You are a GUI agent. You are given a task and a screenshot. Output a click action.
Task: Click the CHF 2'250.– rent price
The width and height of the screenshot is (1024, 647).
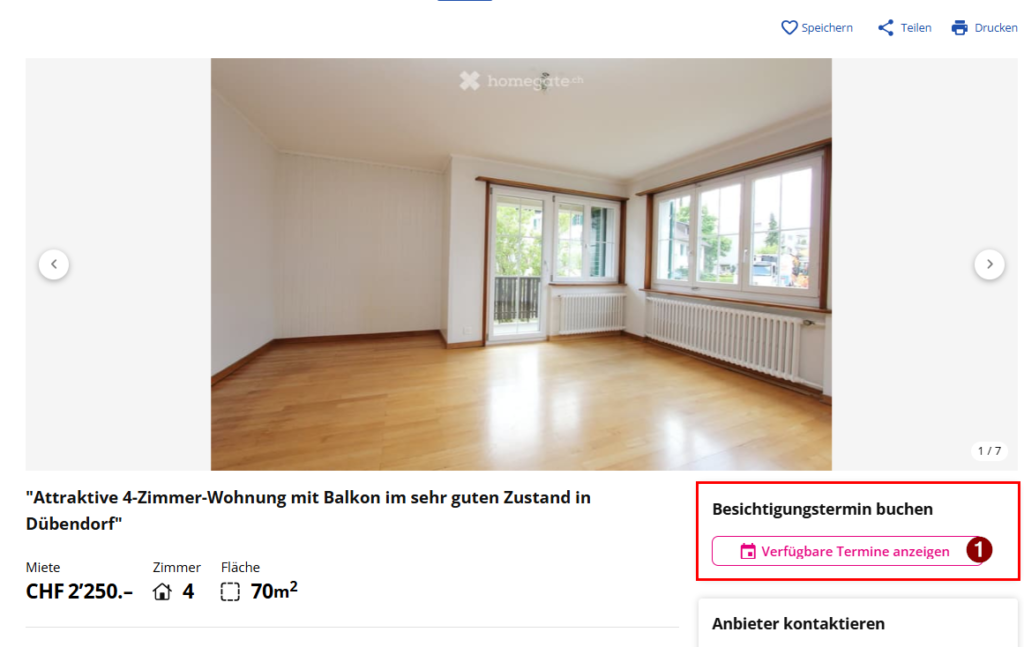tap(79, 592)
